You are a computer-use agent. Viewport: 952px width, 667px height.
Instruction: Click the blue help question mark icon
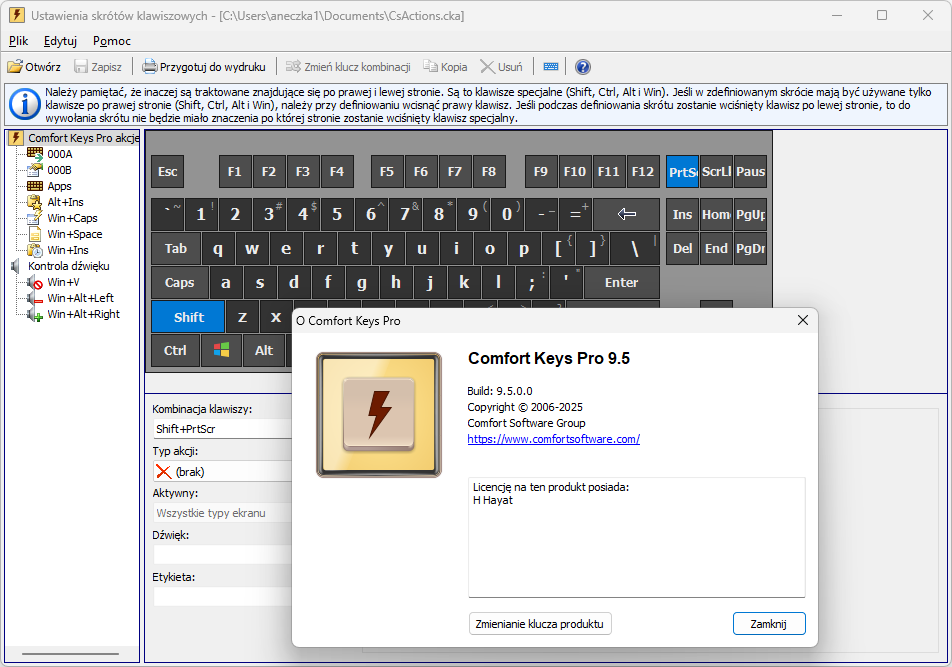pos(583,67)
